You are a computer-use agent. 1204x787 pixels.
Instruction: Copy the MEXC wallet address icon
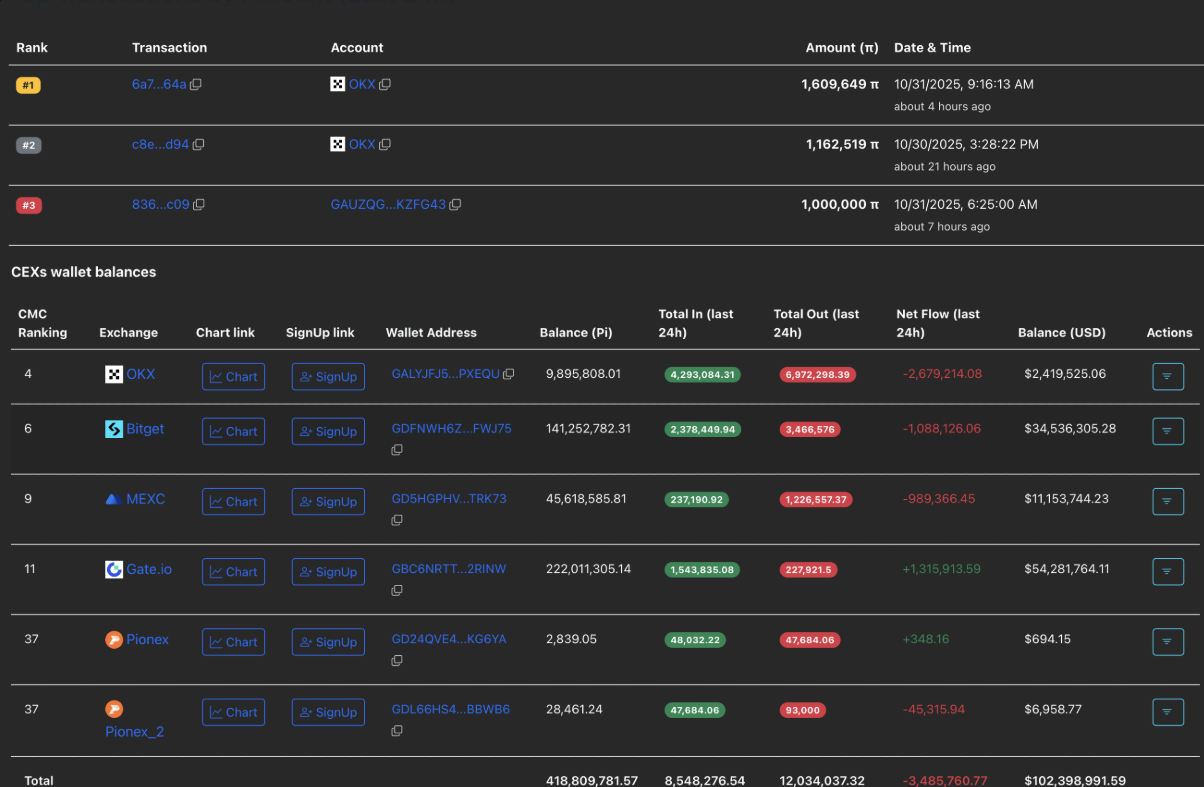(397, 520)
